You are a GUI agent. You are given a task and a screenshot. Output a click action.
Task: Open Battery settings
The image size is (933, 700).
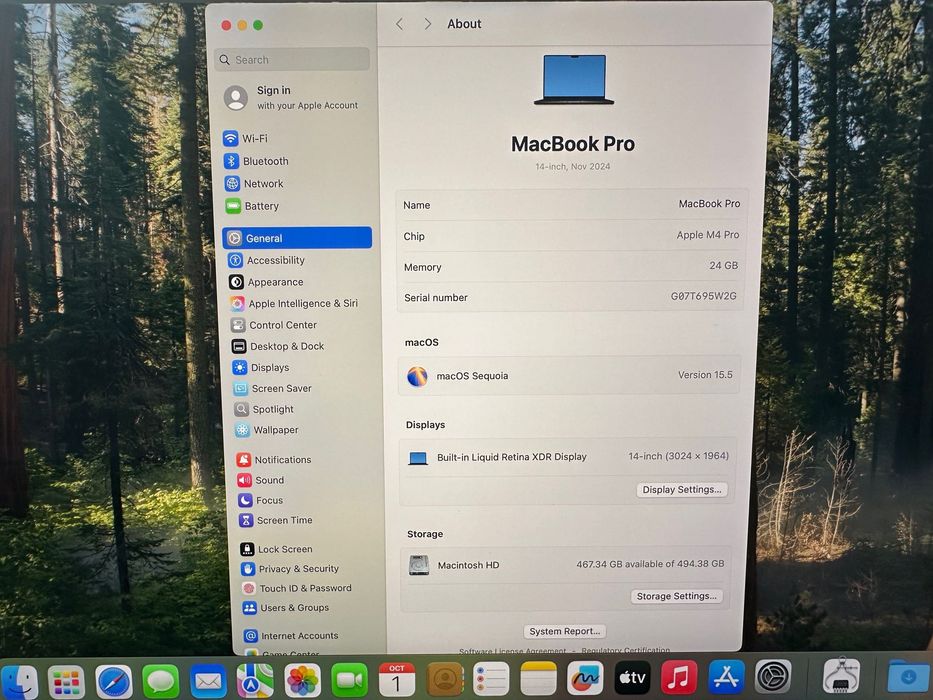click(252, 206)
